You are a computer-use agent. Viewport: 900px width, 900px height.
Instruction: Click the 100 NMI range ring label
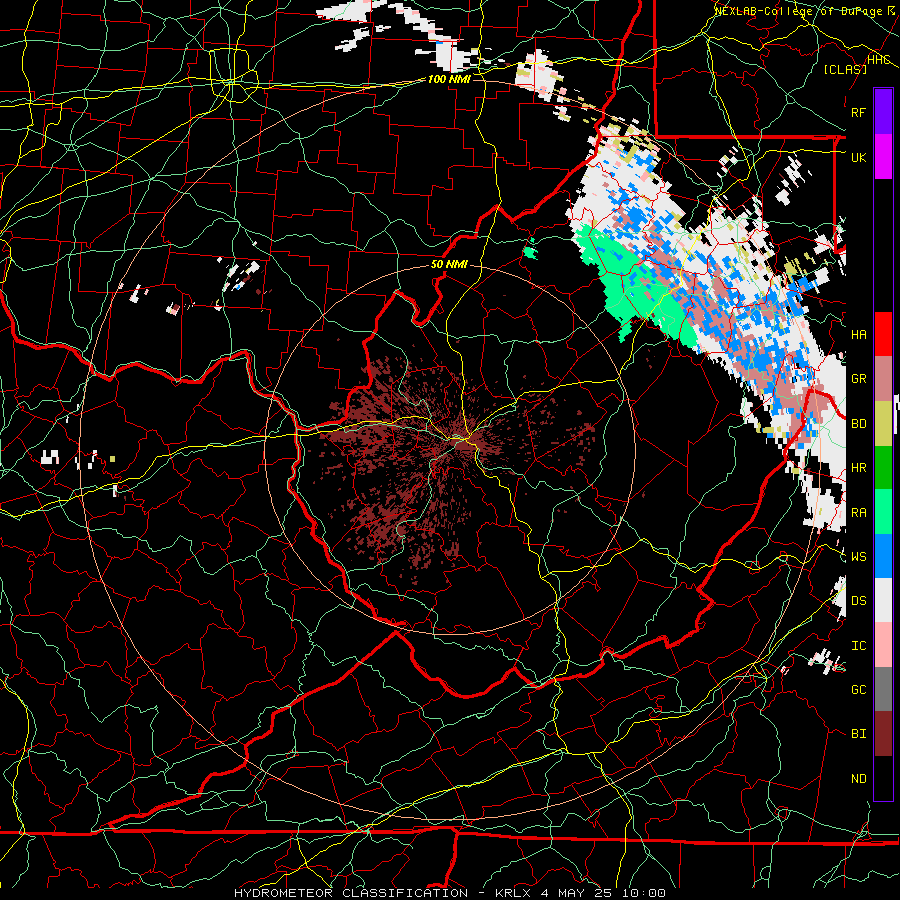[x=449, y=79]
